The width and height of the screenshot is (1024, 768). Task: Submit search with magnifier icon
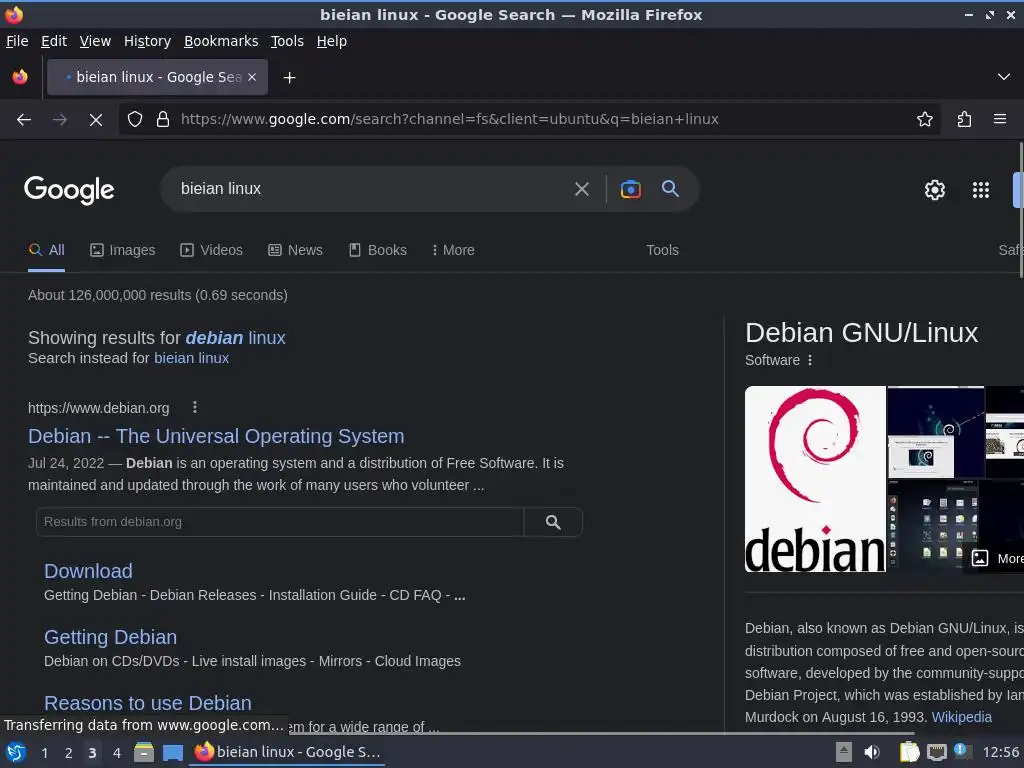[x=670, y=189]
